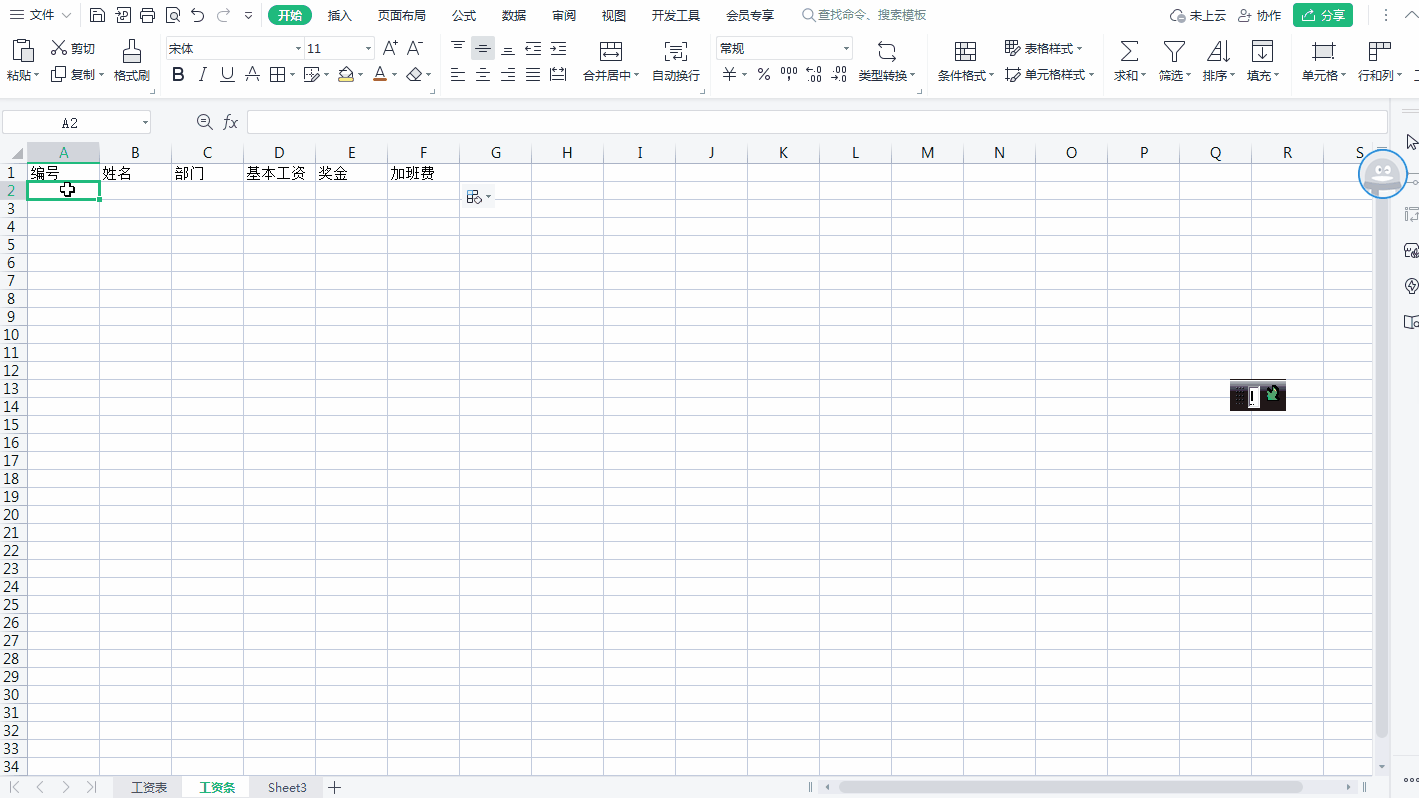
Task: Apply strikethrough text formatting
Action: 253,74
